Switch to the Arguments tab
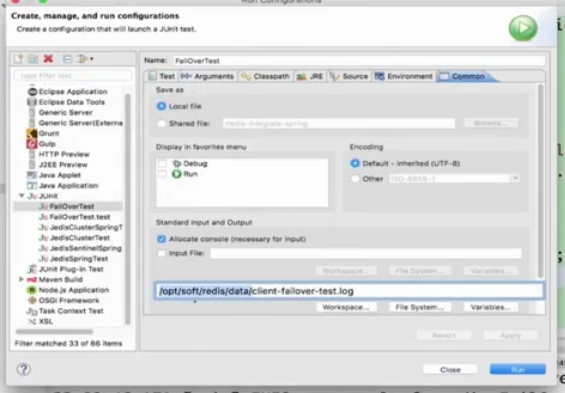This screenshot has height=393, width=565. point(207,76)
